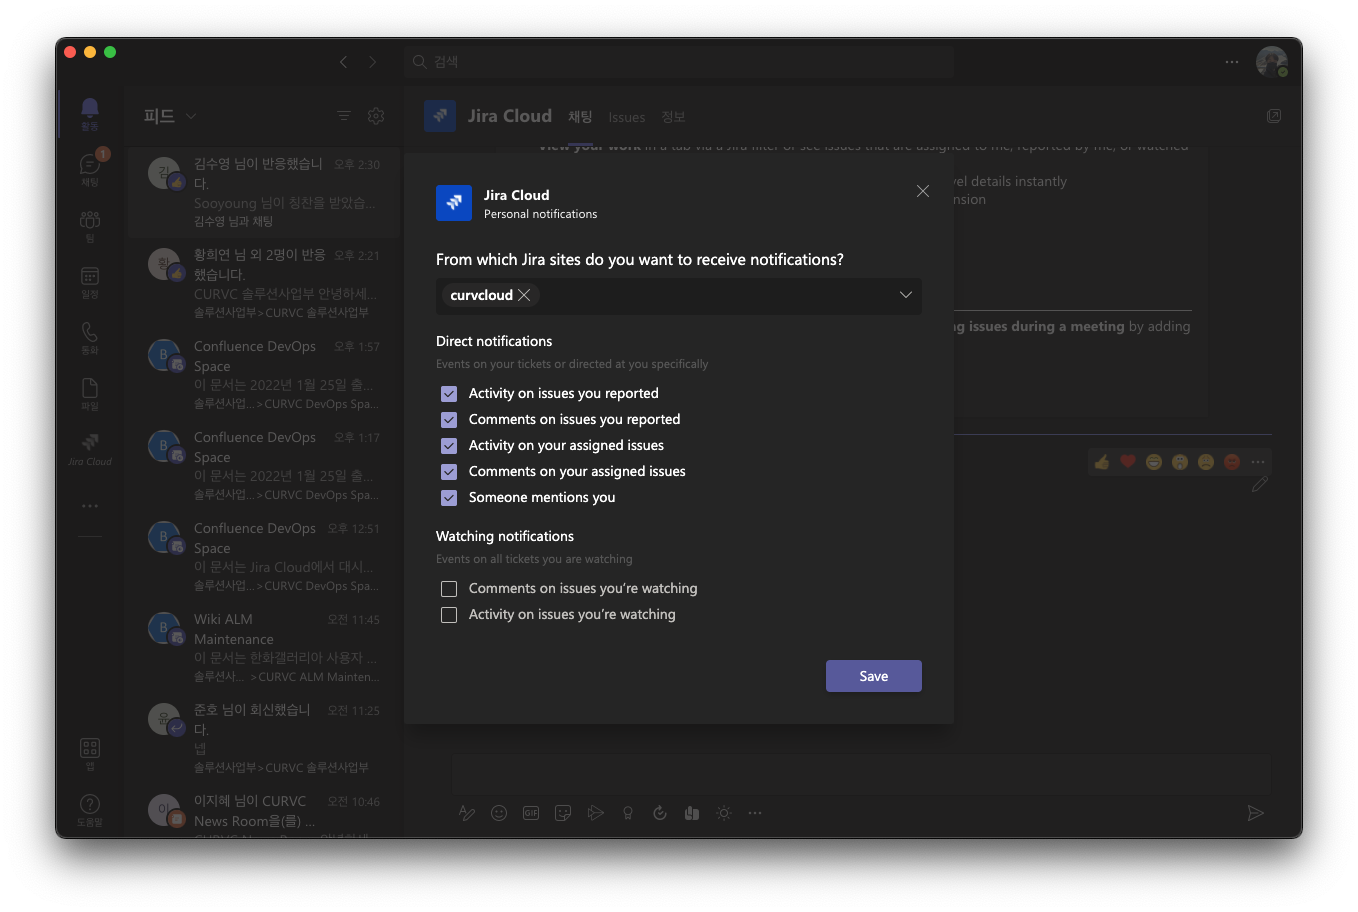Viewport: 1358px width, 912px height.
Task: Open 황희연 reaction notification in feed
Action: [x=264, y=283]
